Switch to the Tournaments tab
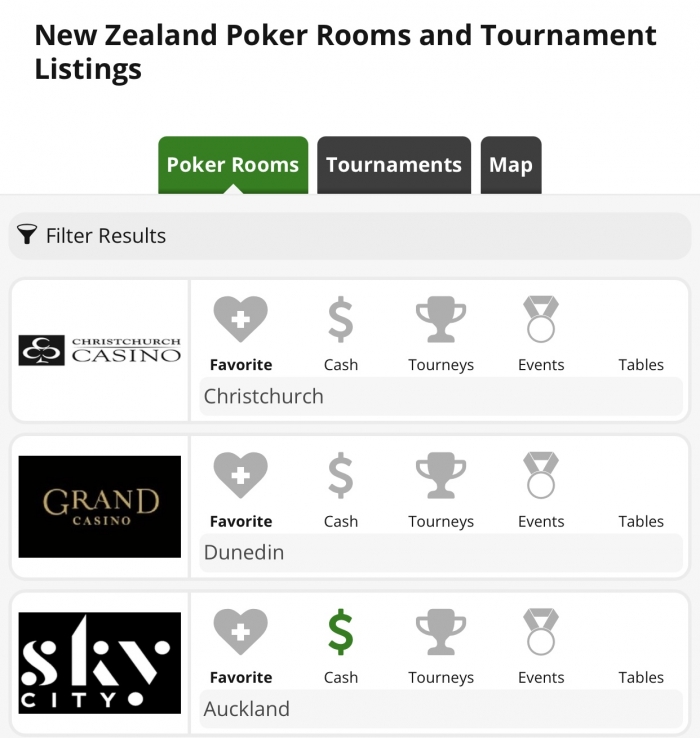 point(394,165)
